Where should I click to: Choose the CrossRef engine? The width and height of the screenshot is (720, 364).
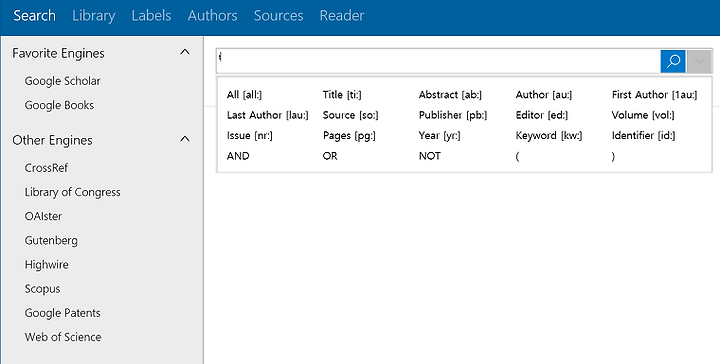tap(46, 168)
